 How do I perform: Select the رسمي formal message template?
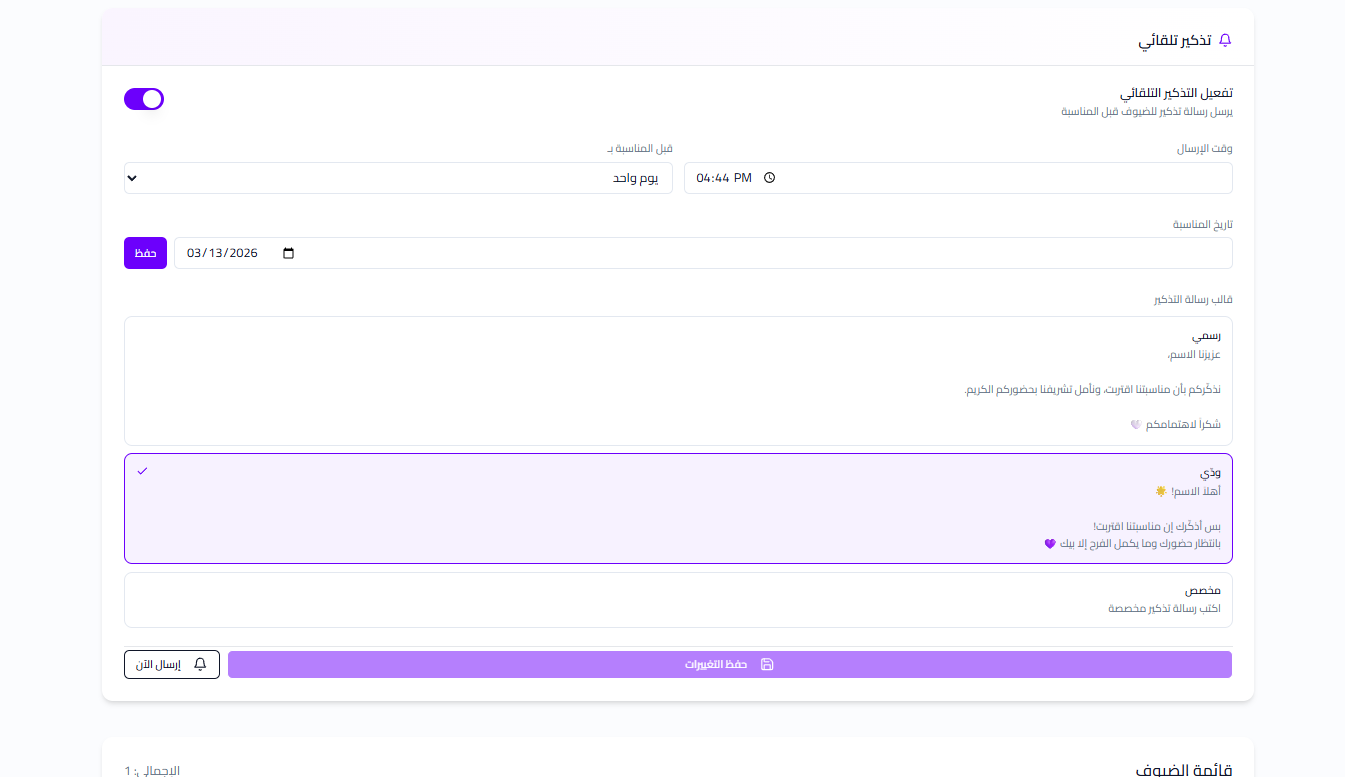pyautogui.click(x=678, y=380)
